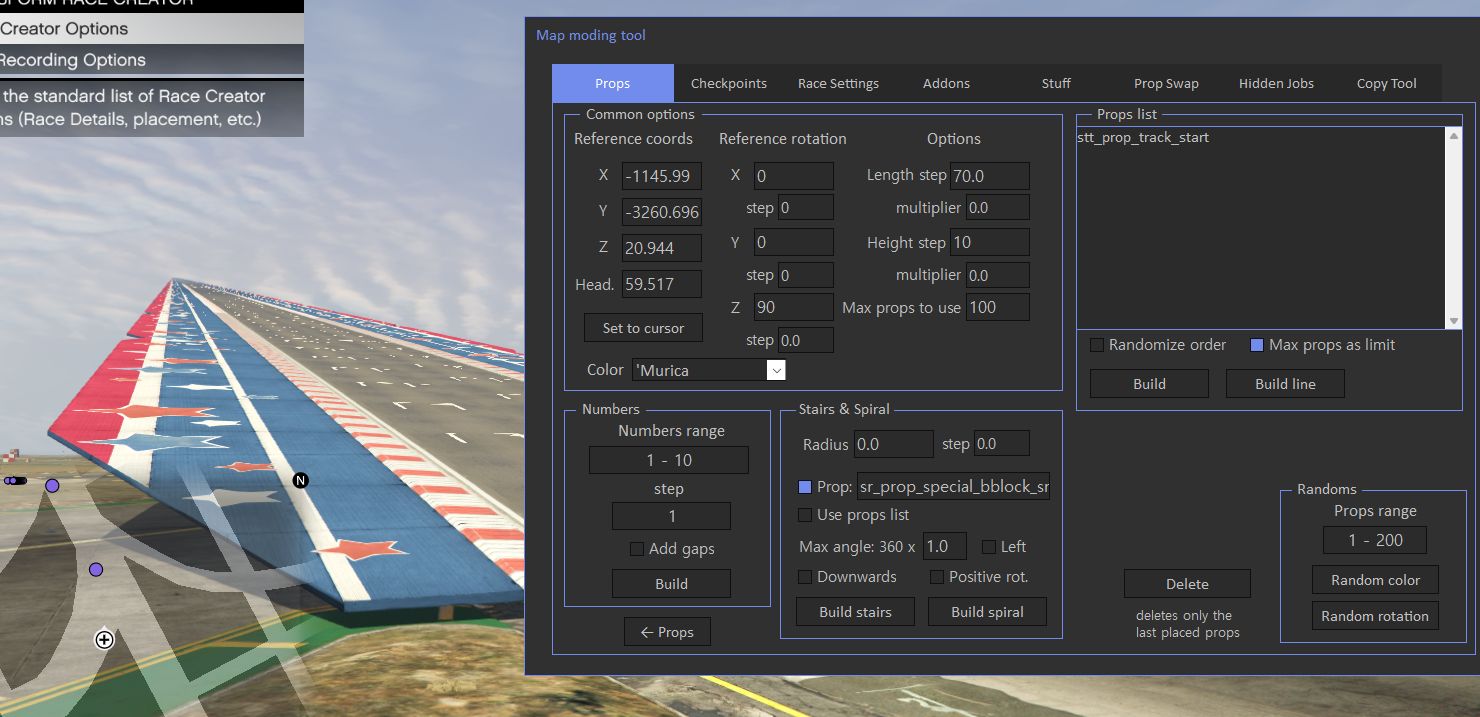Click the Build line button

pos(1285,384)
